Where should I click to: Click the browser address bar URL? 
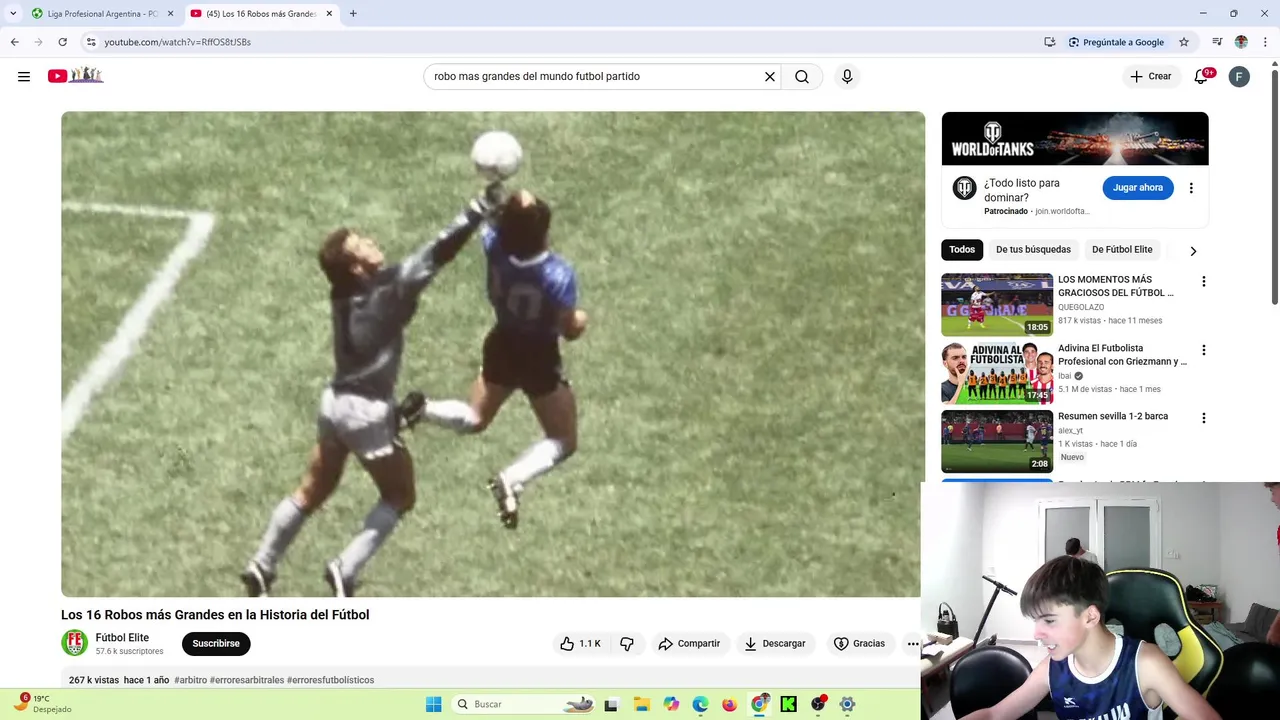pos(177,42)
